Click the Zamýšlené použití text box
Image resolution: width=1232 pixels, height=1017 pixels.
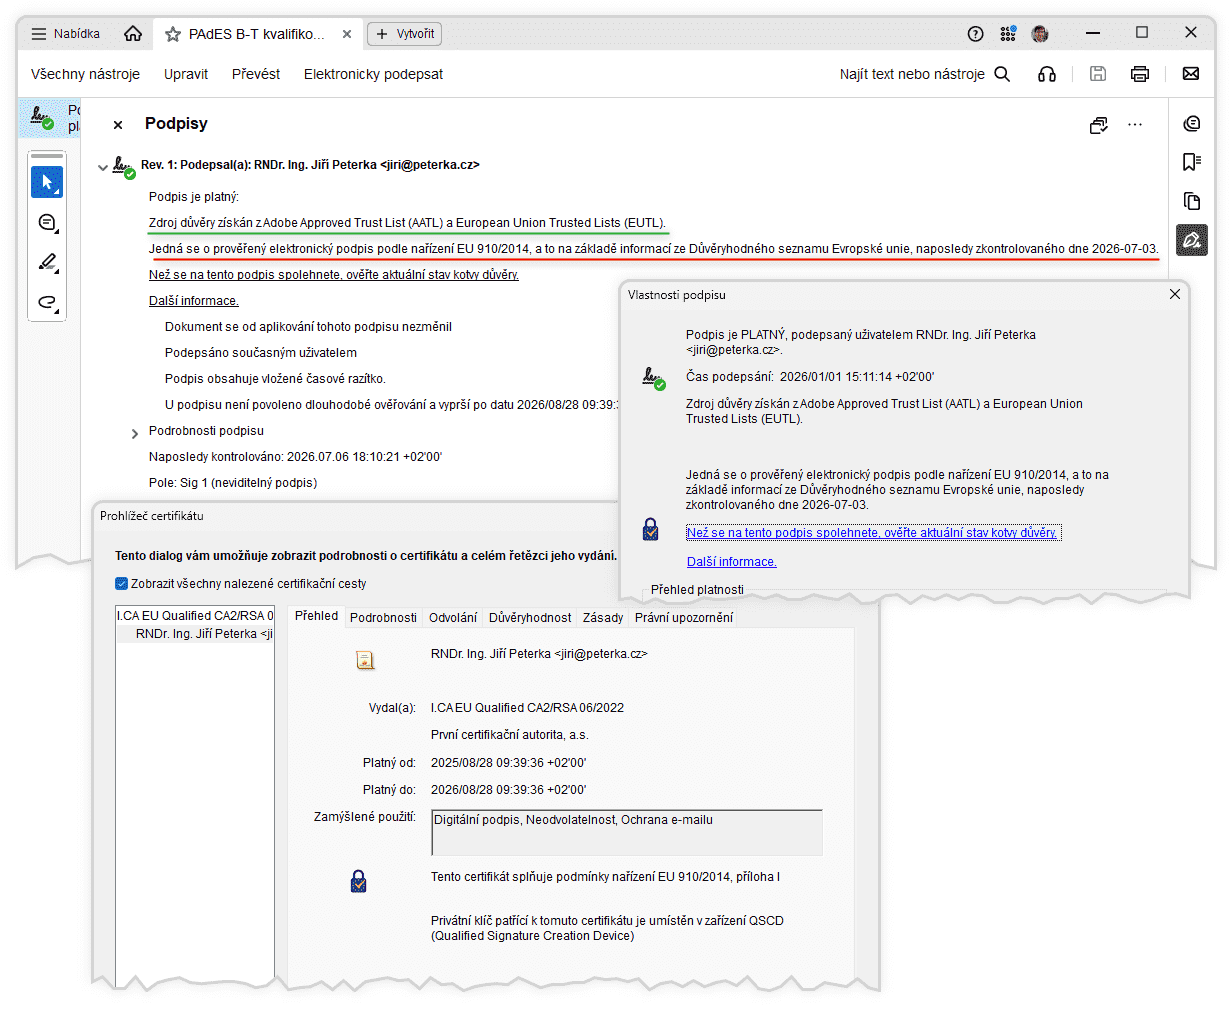(627, 833)
